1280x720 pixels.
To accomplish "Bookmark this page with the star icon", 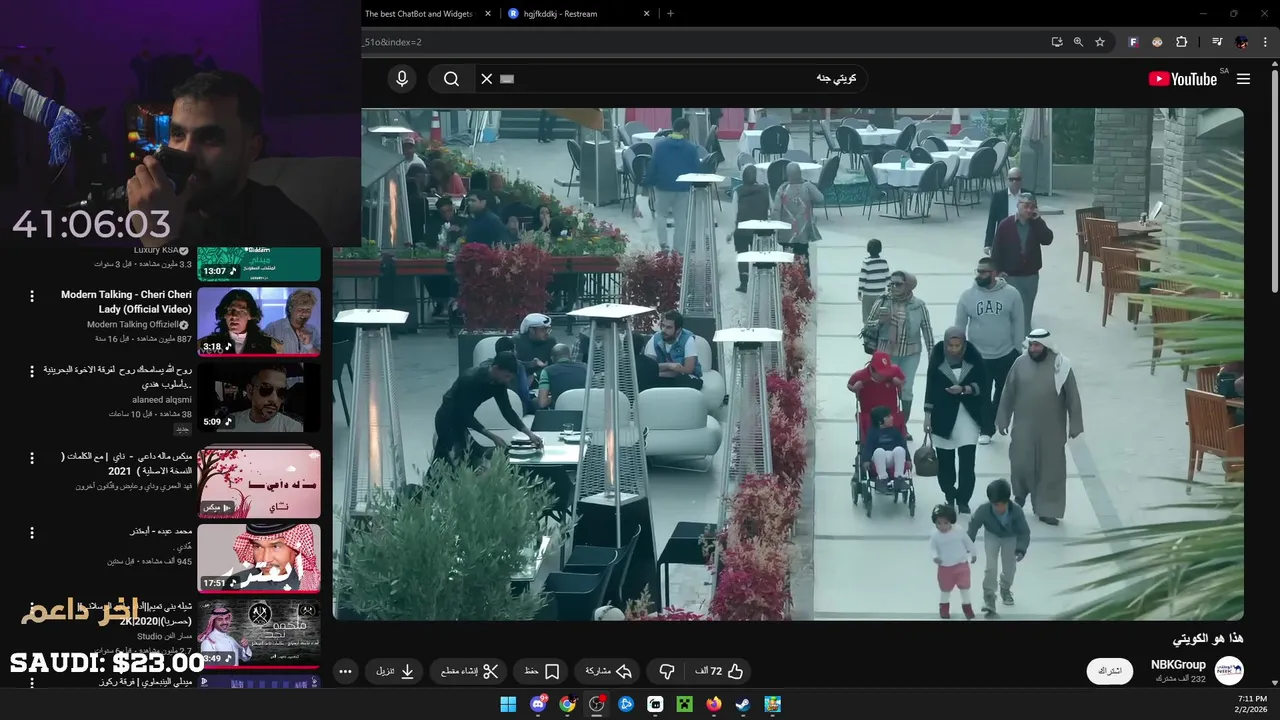I will pyautogui.click(x=1100, y=42).
